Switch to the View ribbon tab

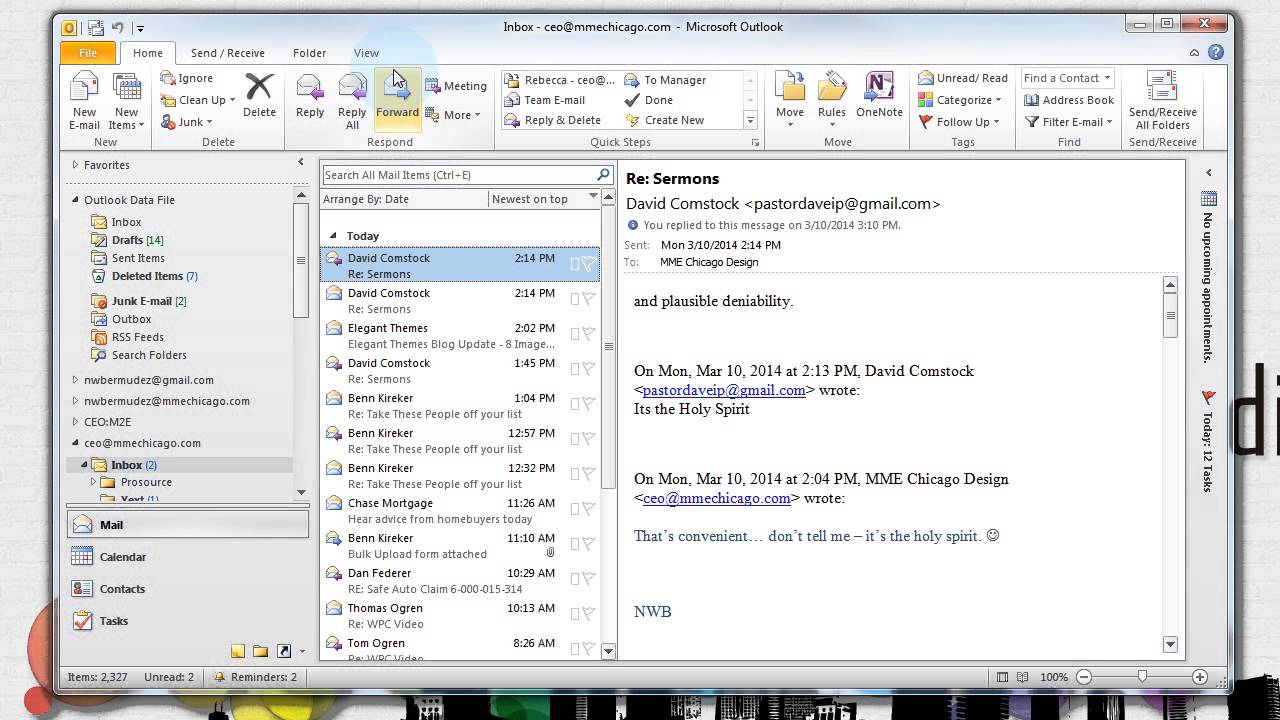[366, 53]
